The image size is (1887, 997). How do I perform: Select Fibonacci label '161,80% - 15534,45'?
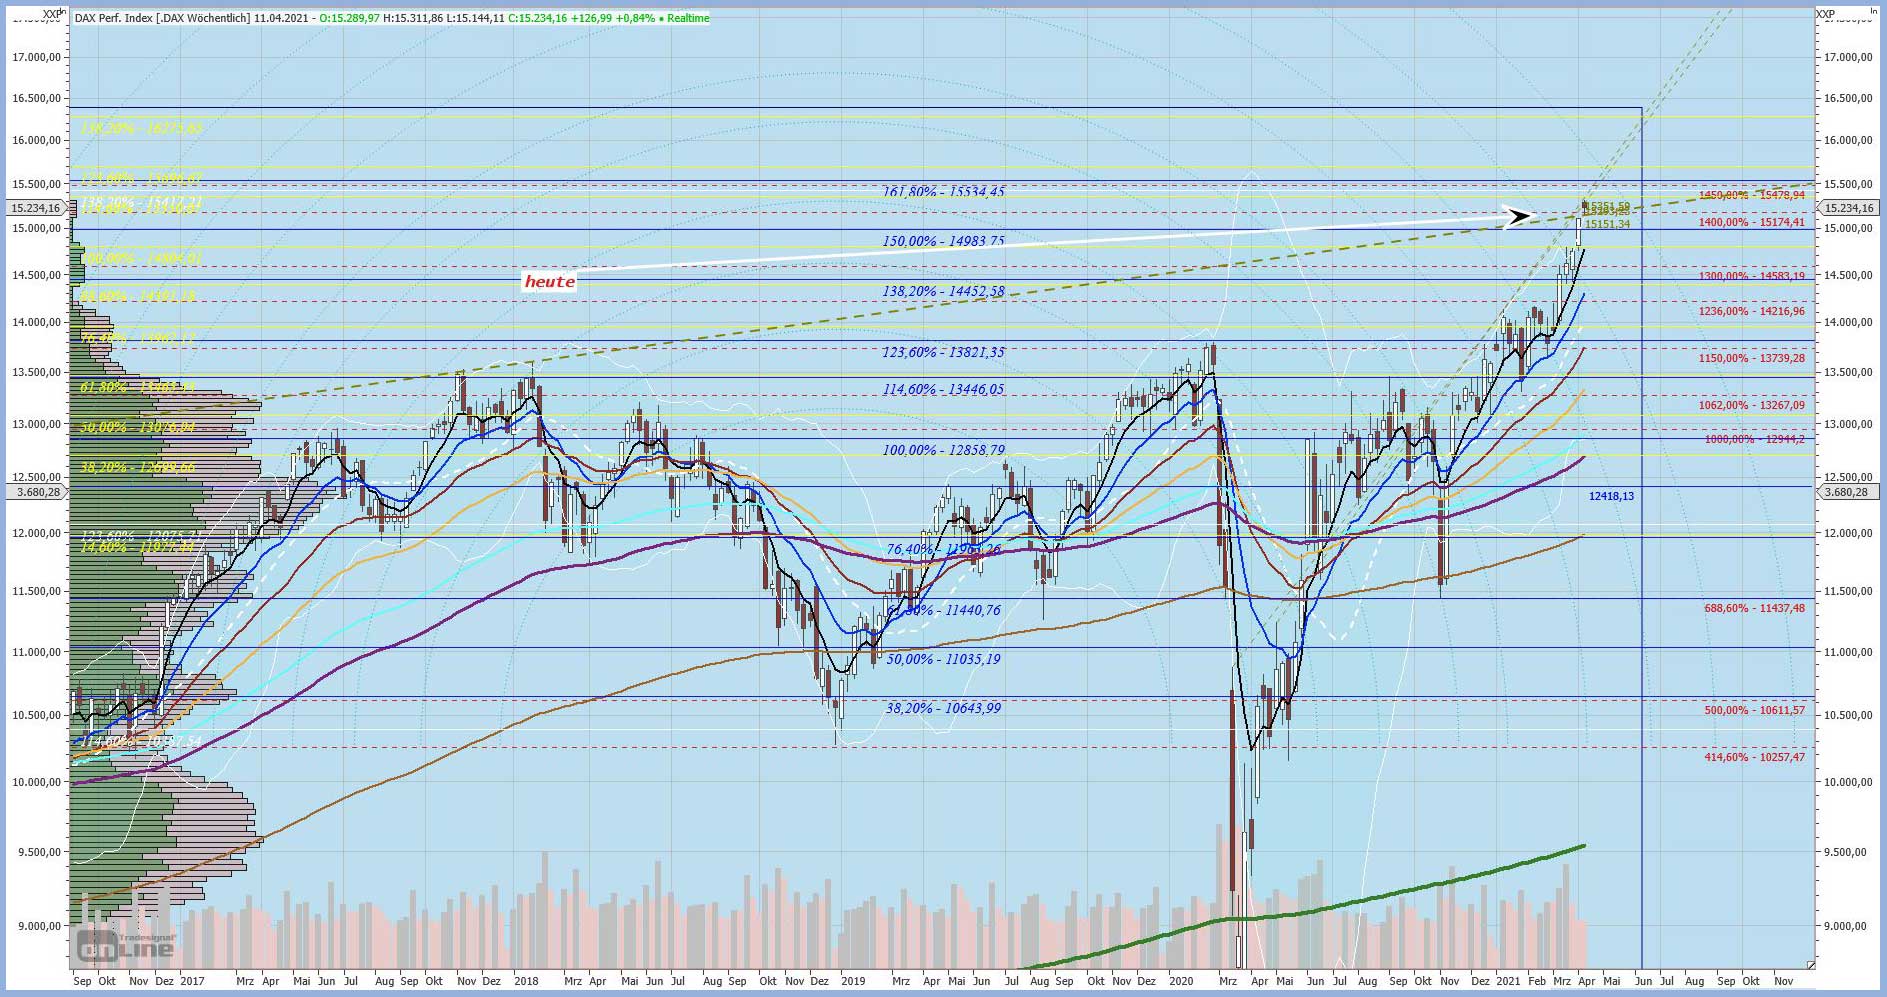(943, 192)
